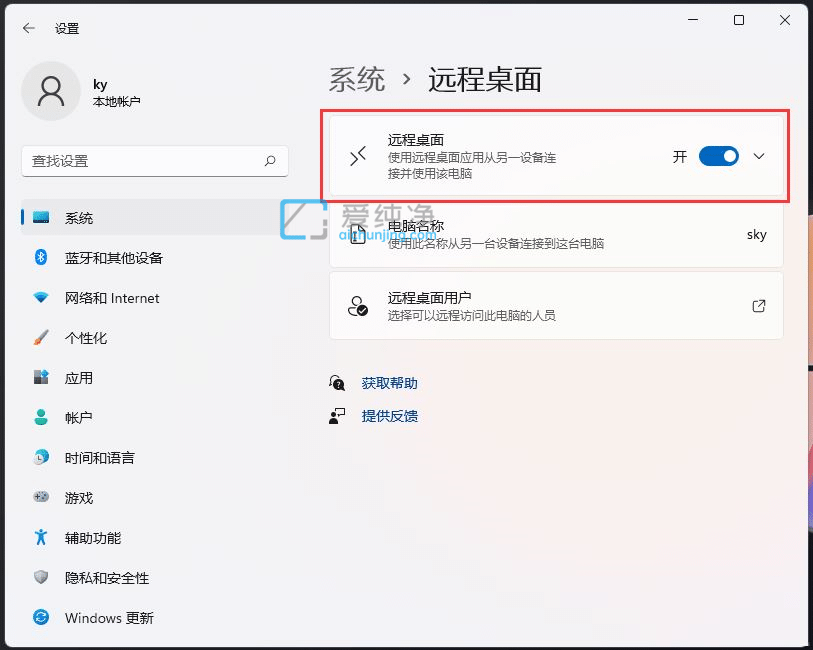Click the ky user avatar icon
This screenshot has width=813, height=650.
tap(51, 91)
